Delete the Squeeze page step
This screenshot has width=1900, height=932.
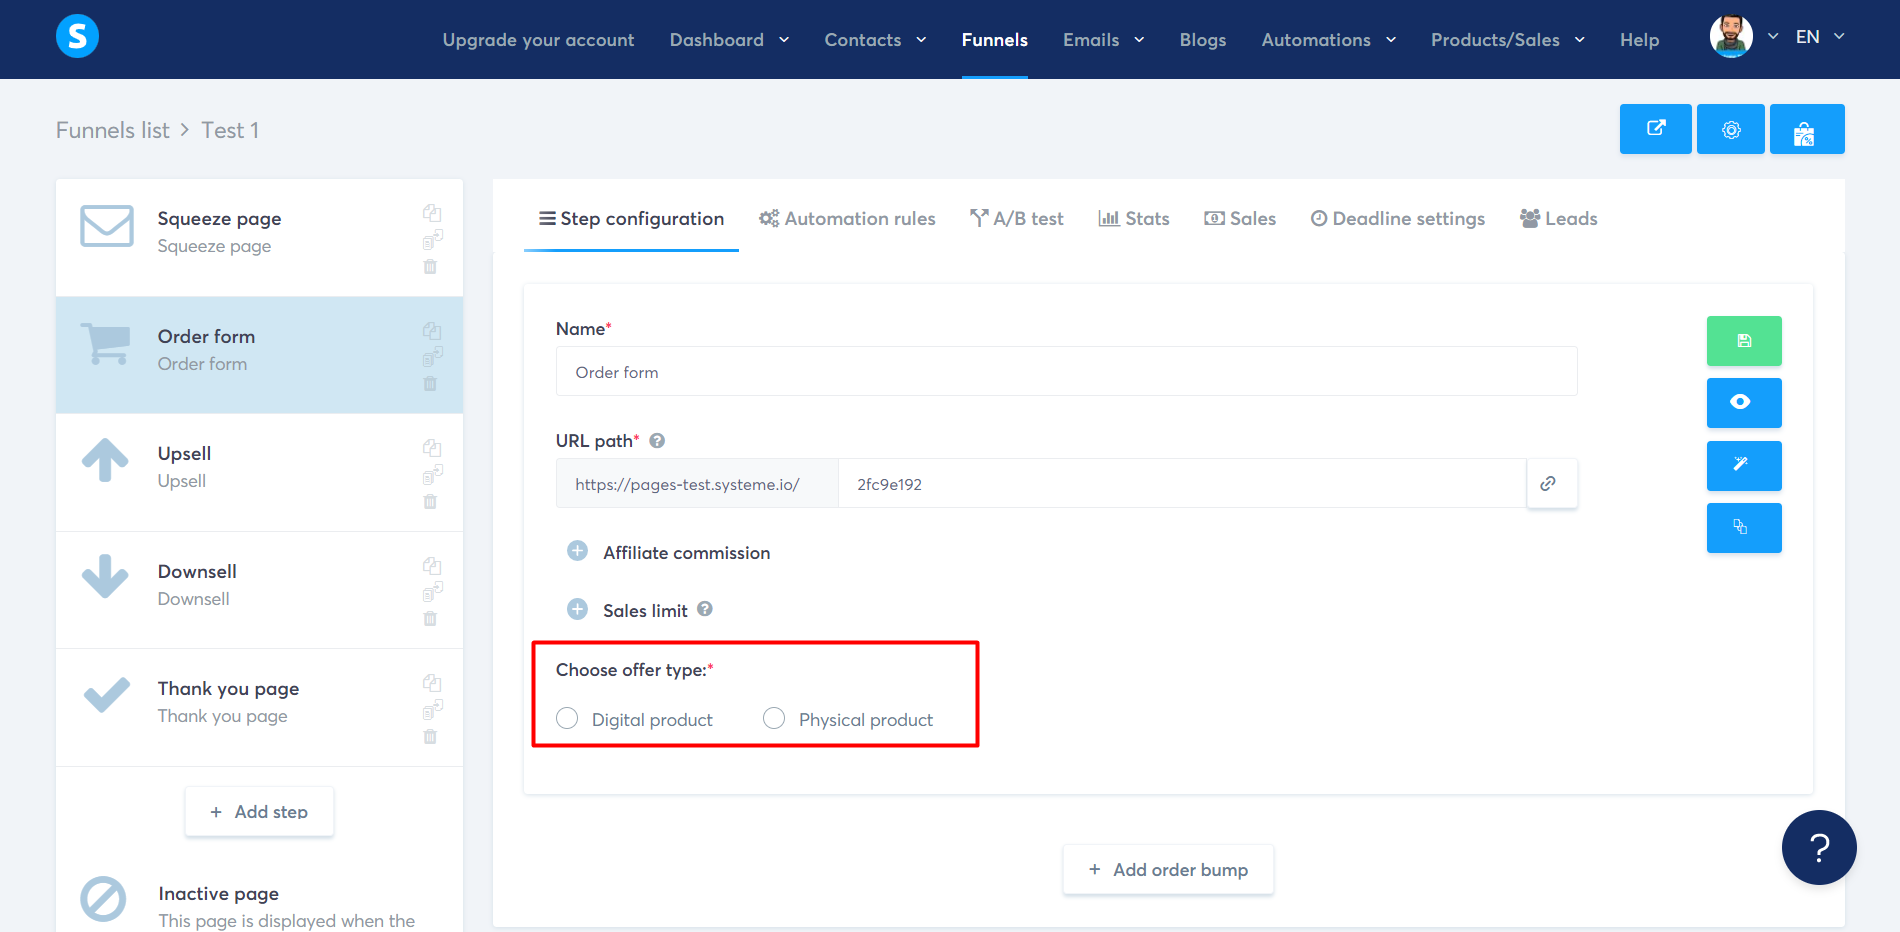tap(431, 266)
